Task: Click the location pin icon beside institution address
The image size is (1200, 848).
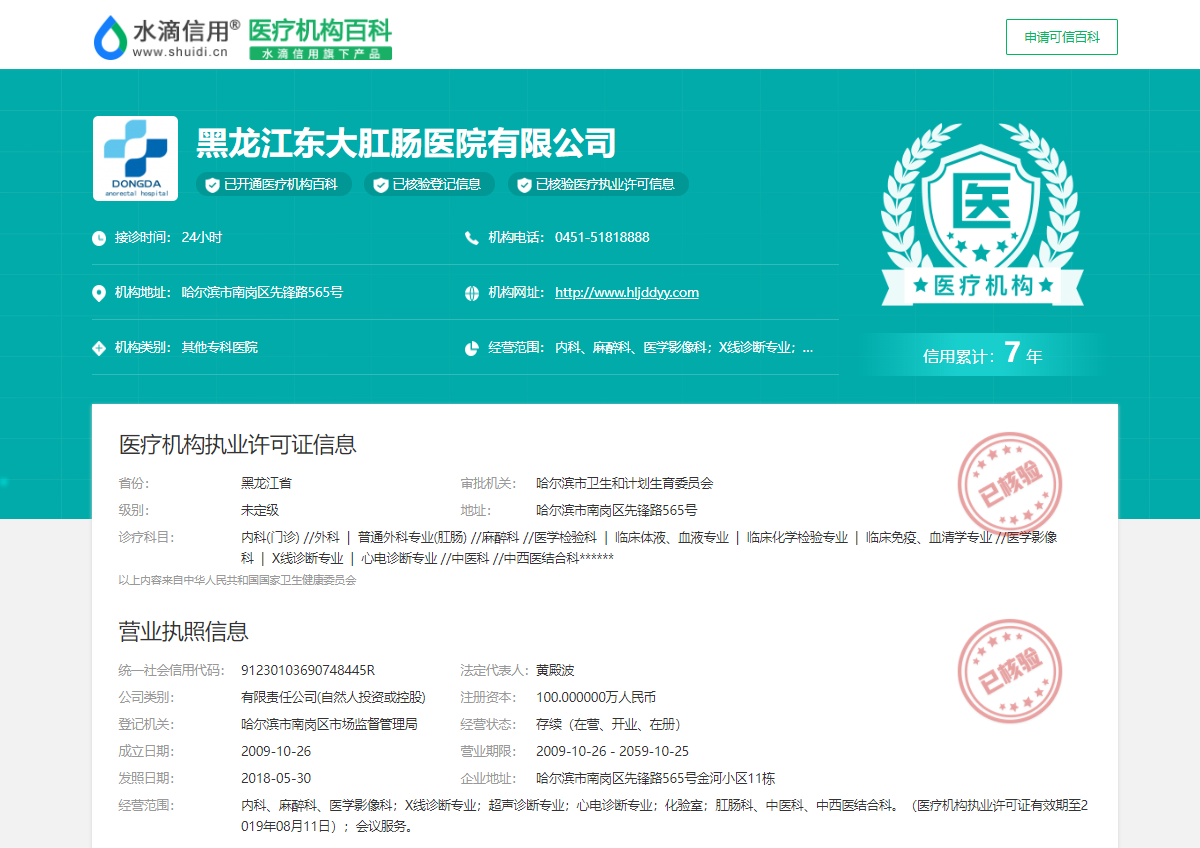Action: pyautogui.click(x=99, y=293)
